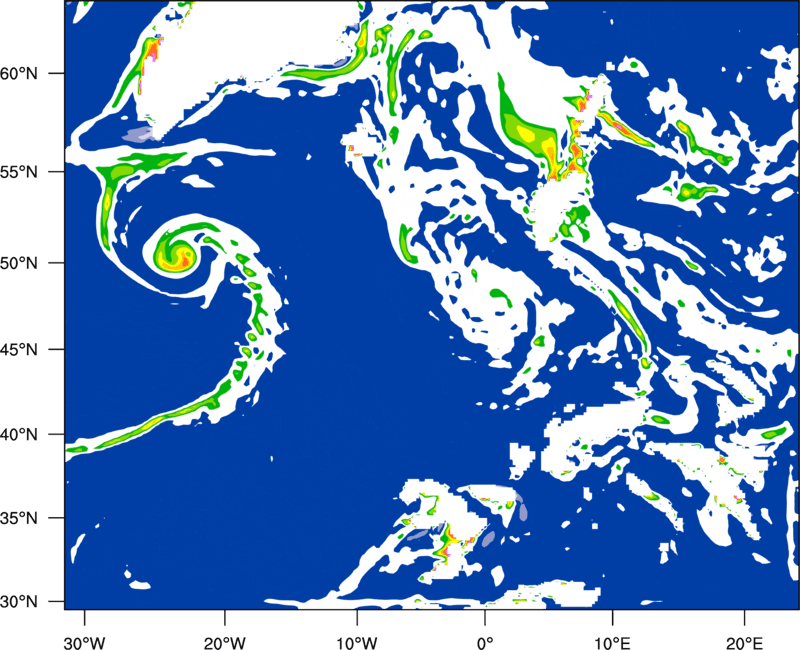Click the 60°N latitude label
The width and height of the screenshot is (800, 650).
tap(19, 73)
